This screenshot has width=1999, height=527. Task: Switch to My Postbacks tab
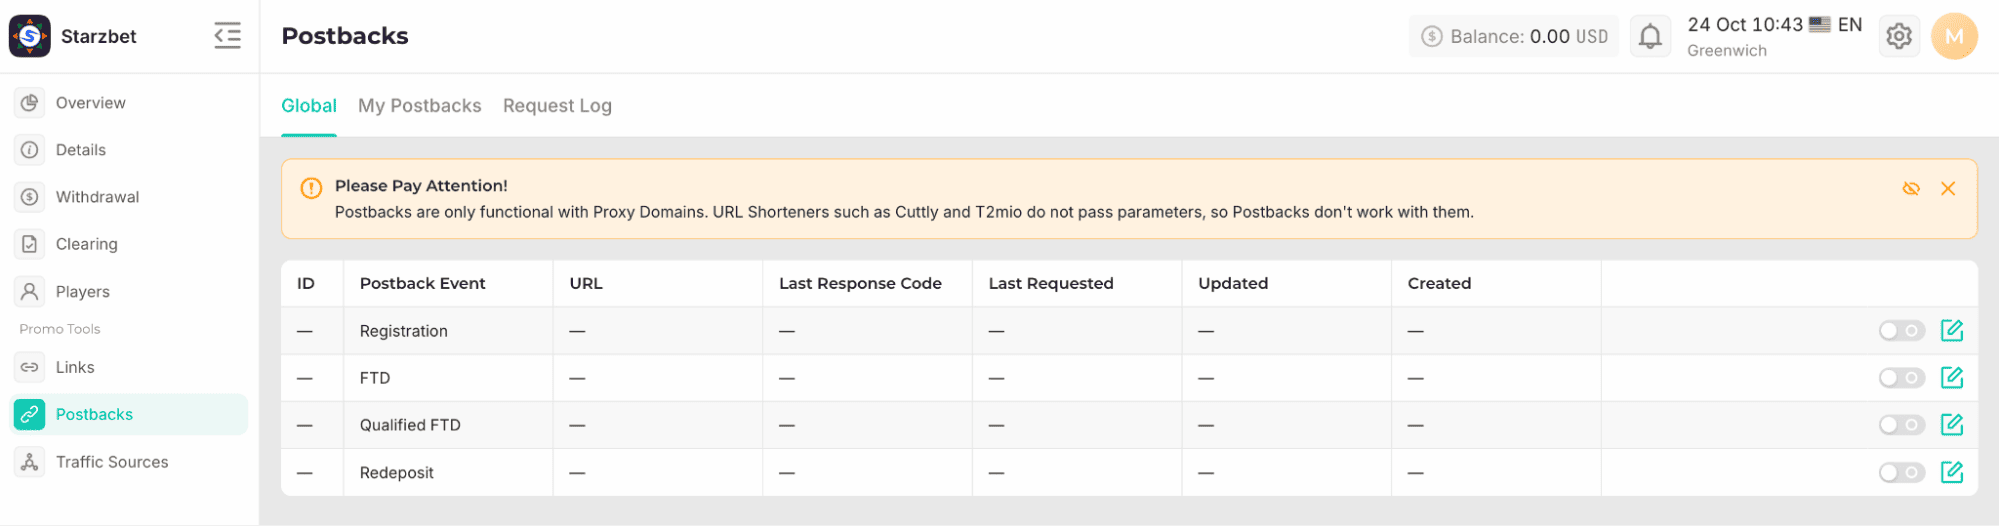click(x=420, y=106)
